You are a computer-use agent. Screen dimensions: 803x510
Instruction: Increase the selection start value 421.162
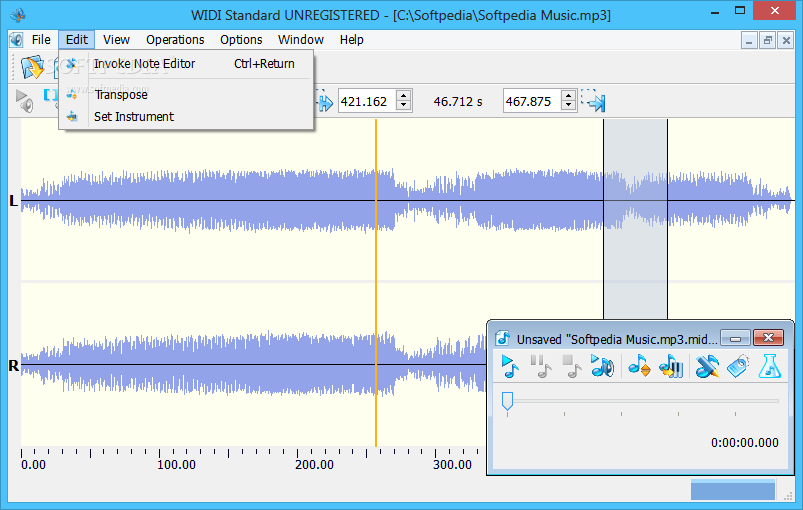[404, 96]
